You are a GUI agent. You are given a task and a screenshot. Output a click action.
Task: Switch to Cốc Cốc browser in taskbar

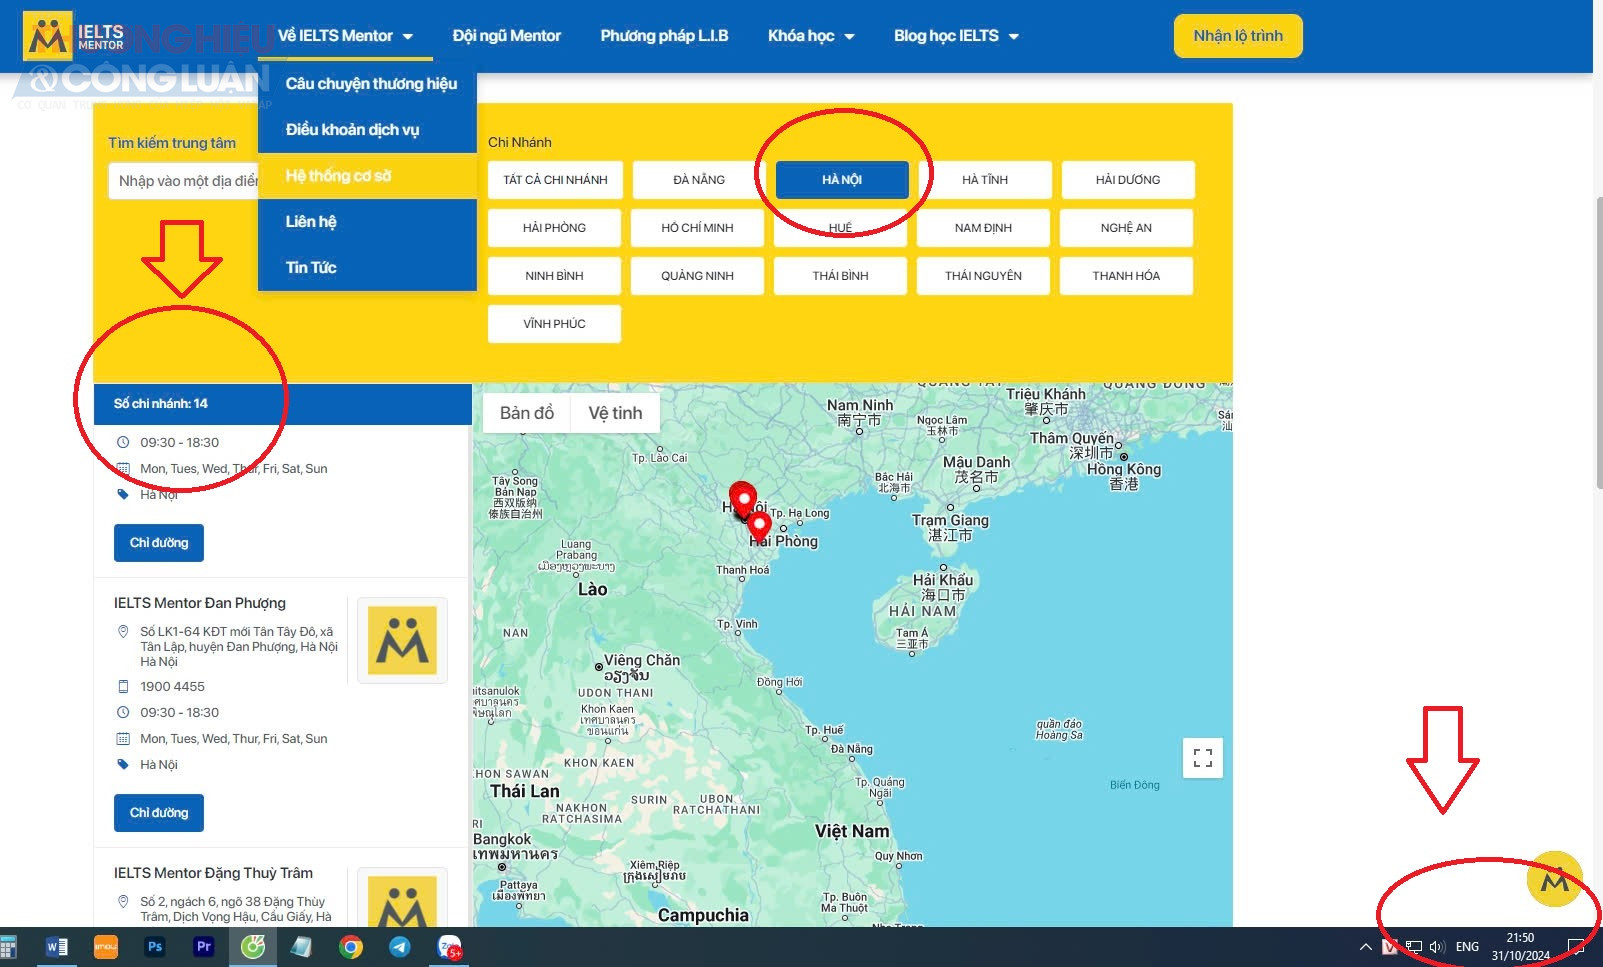click(x=253, y=947)
